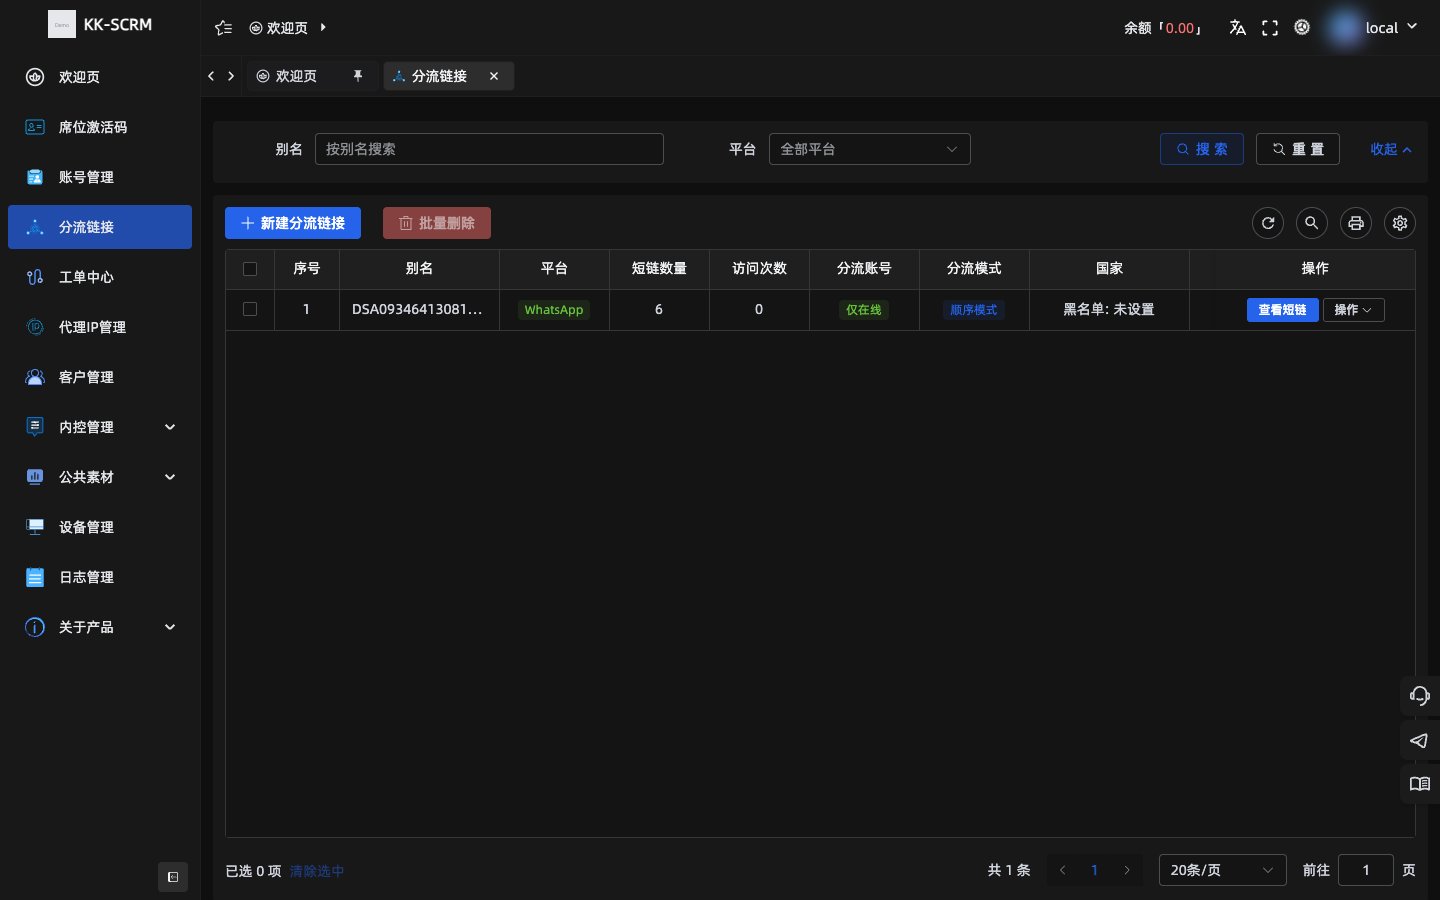The height and width of the screenshot is (900, 1440).
Task: Click the KK-SCRM logo image
Action: [x=62, y=24]
